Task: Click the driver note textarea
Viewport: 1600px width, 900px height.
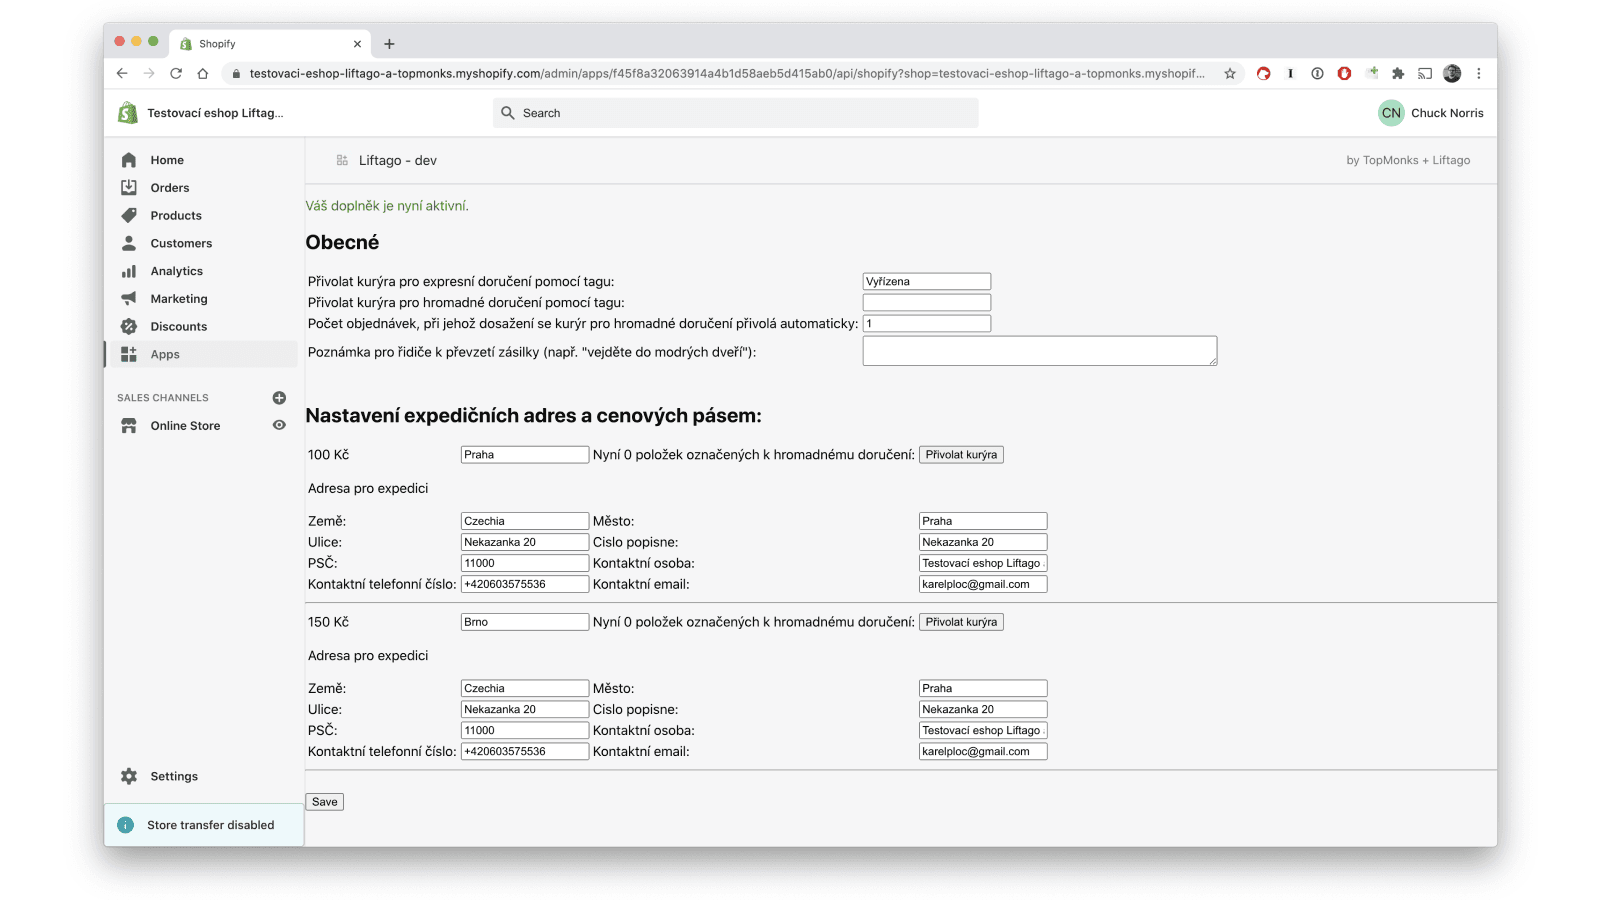Action: [1040, 351]
